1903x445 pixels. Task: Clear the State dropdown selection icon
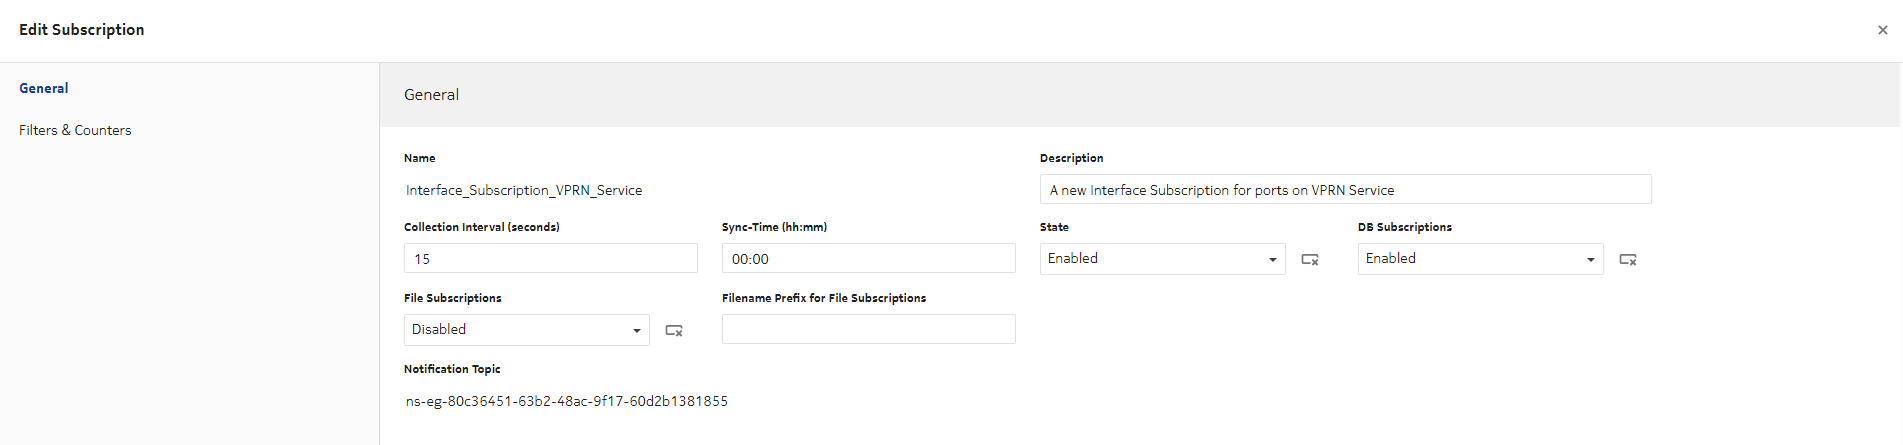click(1309, 260)
